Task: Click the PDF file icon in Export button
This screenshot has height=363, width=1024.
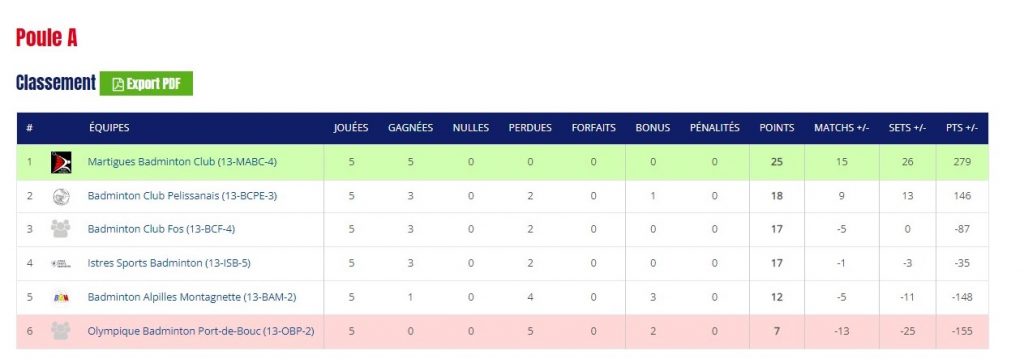Action: coord(118,84)
